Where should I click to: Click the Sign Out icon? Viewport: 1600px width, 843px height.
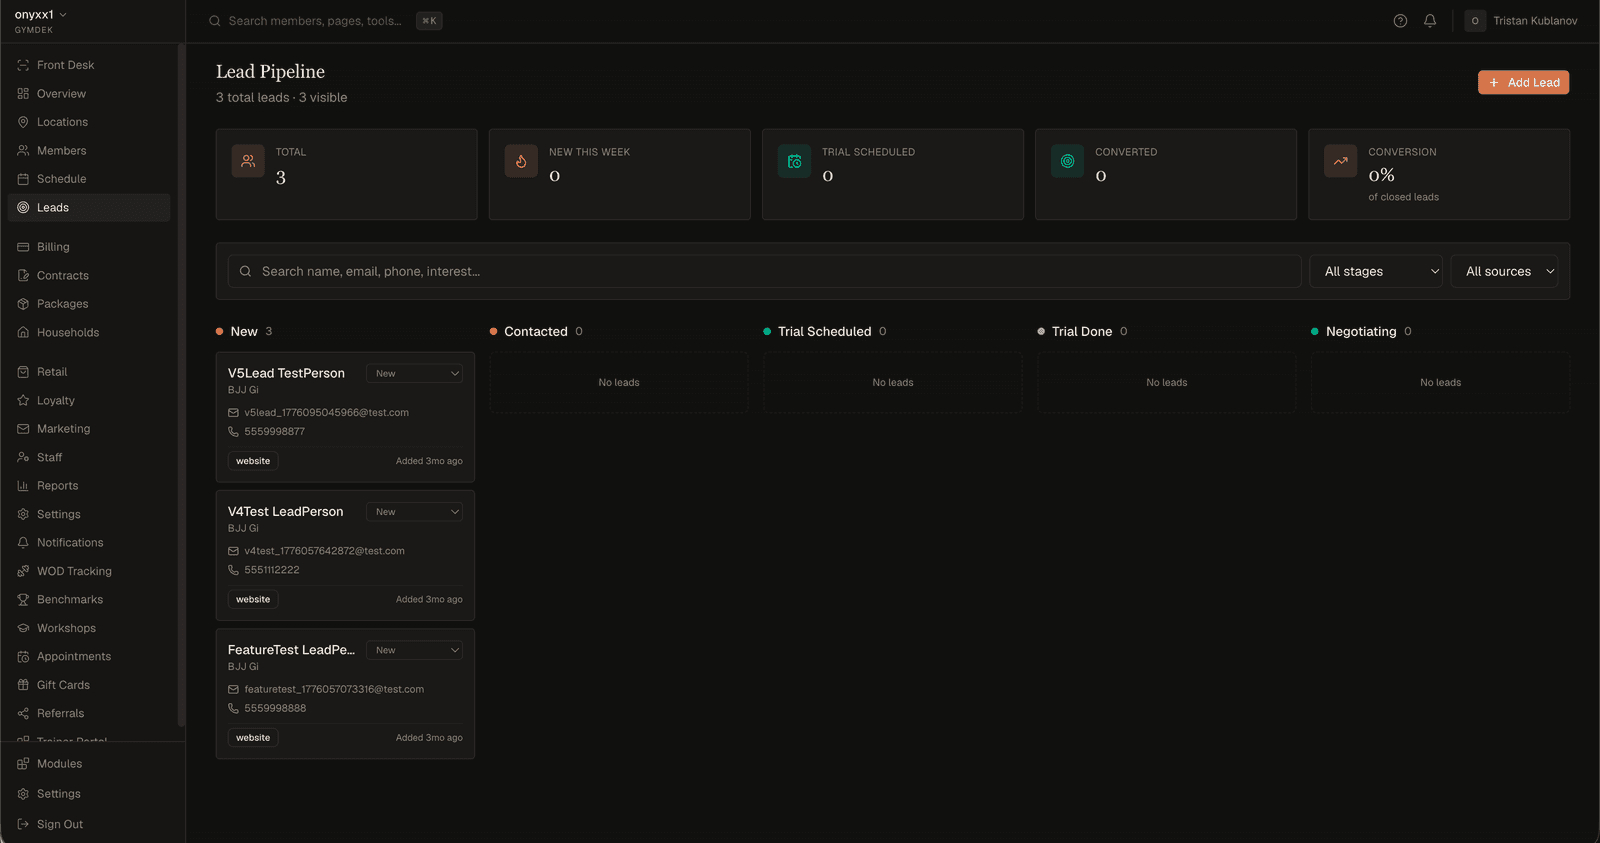(x=23, y=824)
